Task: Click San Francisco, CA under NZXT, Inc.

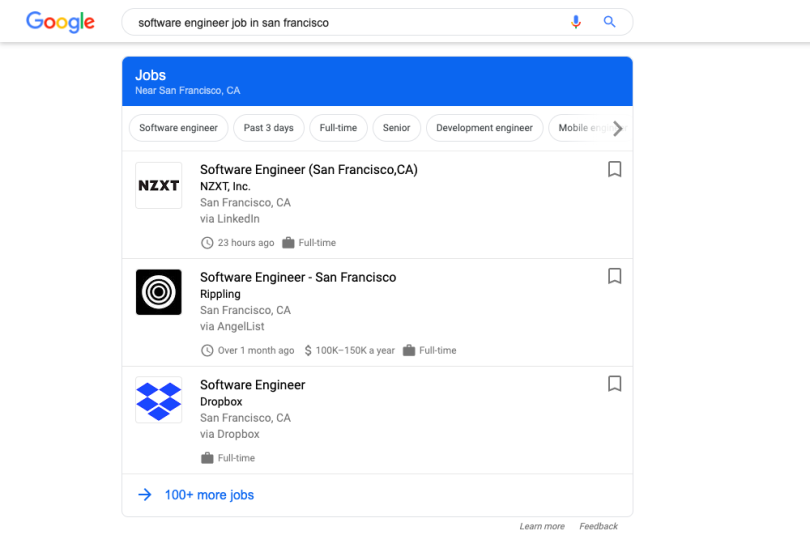Action: pyautogui.click(x=245, y=202)
